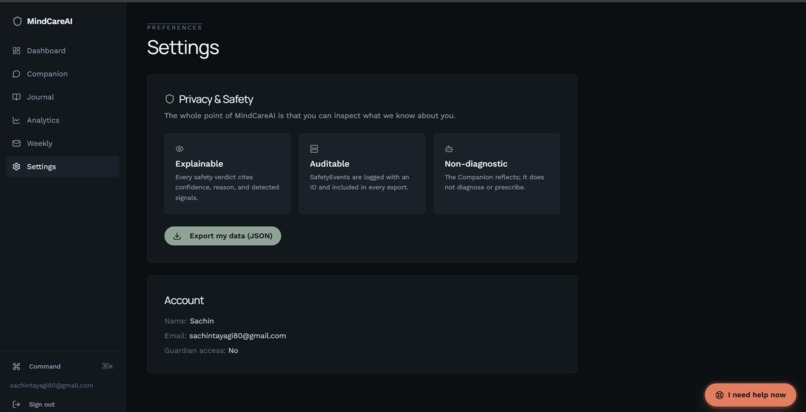Viewport: 806px width, 412px height.
Task: Click the sidebar email address text
Action: coord(51,386)
